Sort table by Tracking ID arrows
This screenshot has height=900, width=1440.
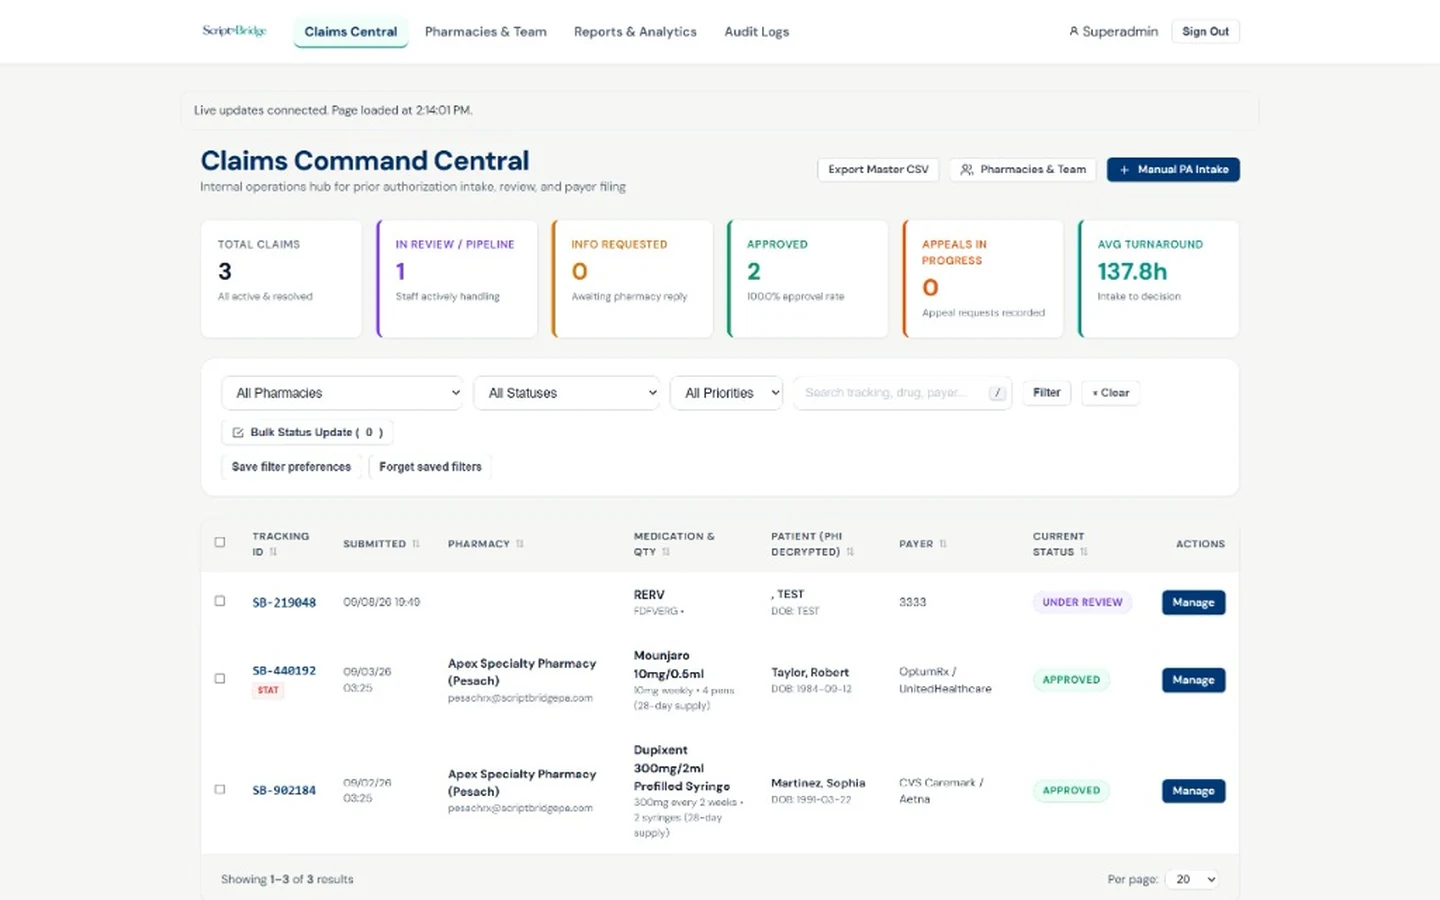click(x=273, y=552)
